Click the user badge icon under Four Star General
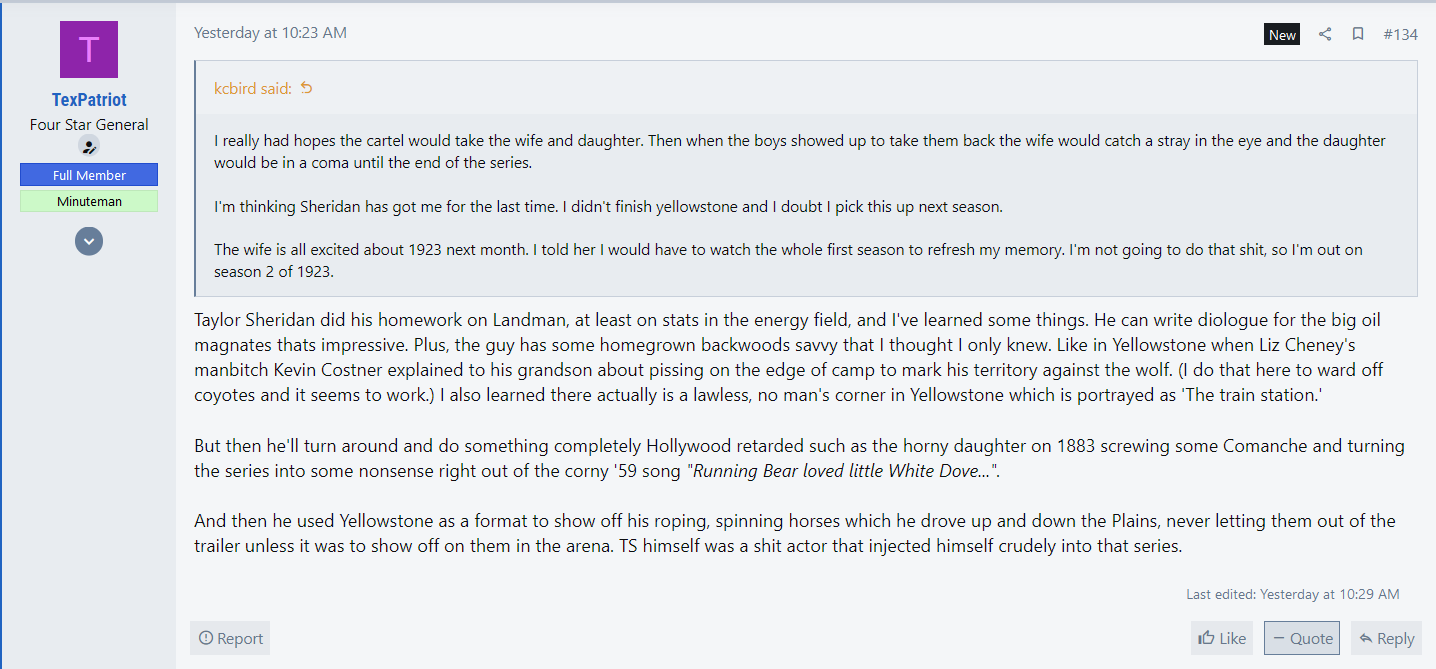 point(89,146)
